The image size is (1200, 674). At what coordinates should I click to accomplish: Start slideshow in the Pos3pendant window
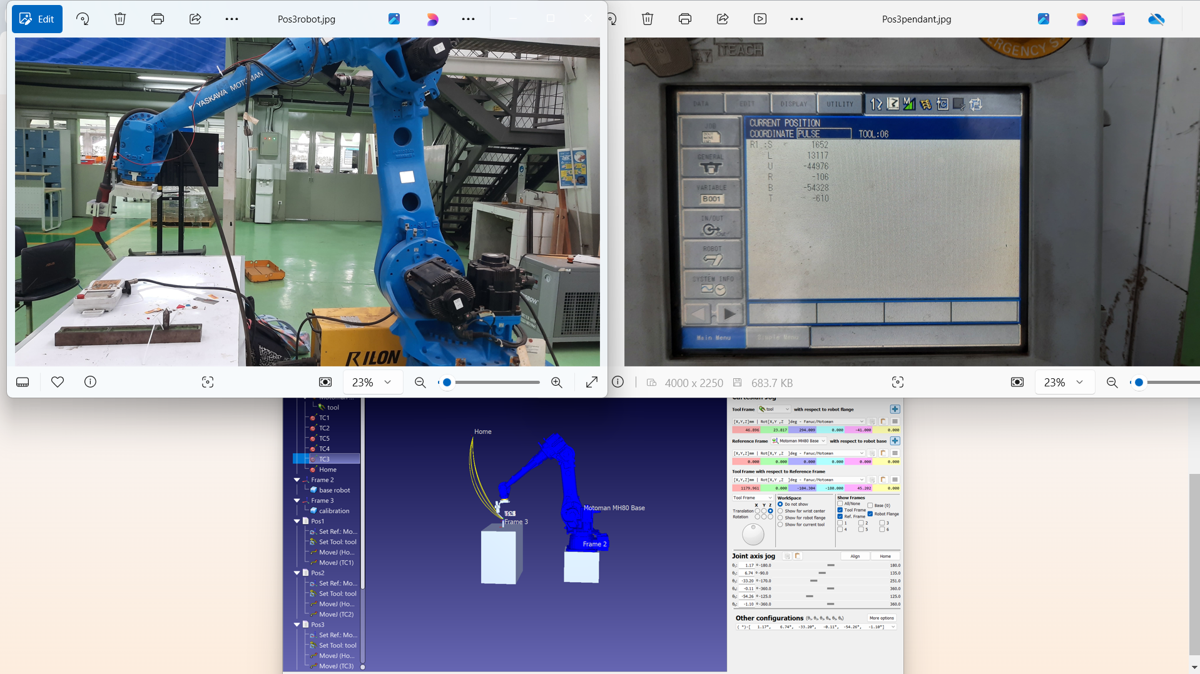pos(760,19)
